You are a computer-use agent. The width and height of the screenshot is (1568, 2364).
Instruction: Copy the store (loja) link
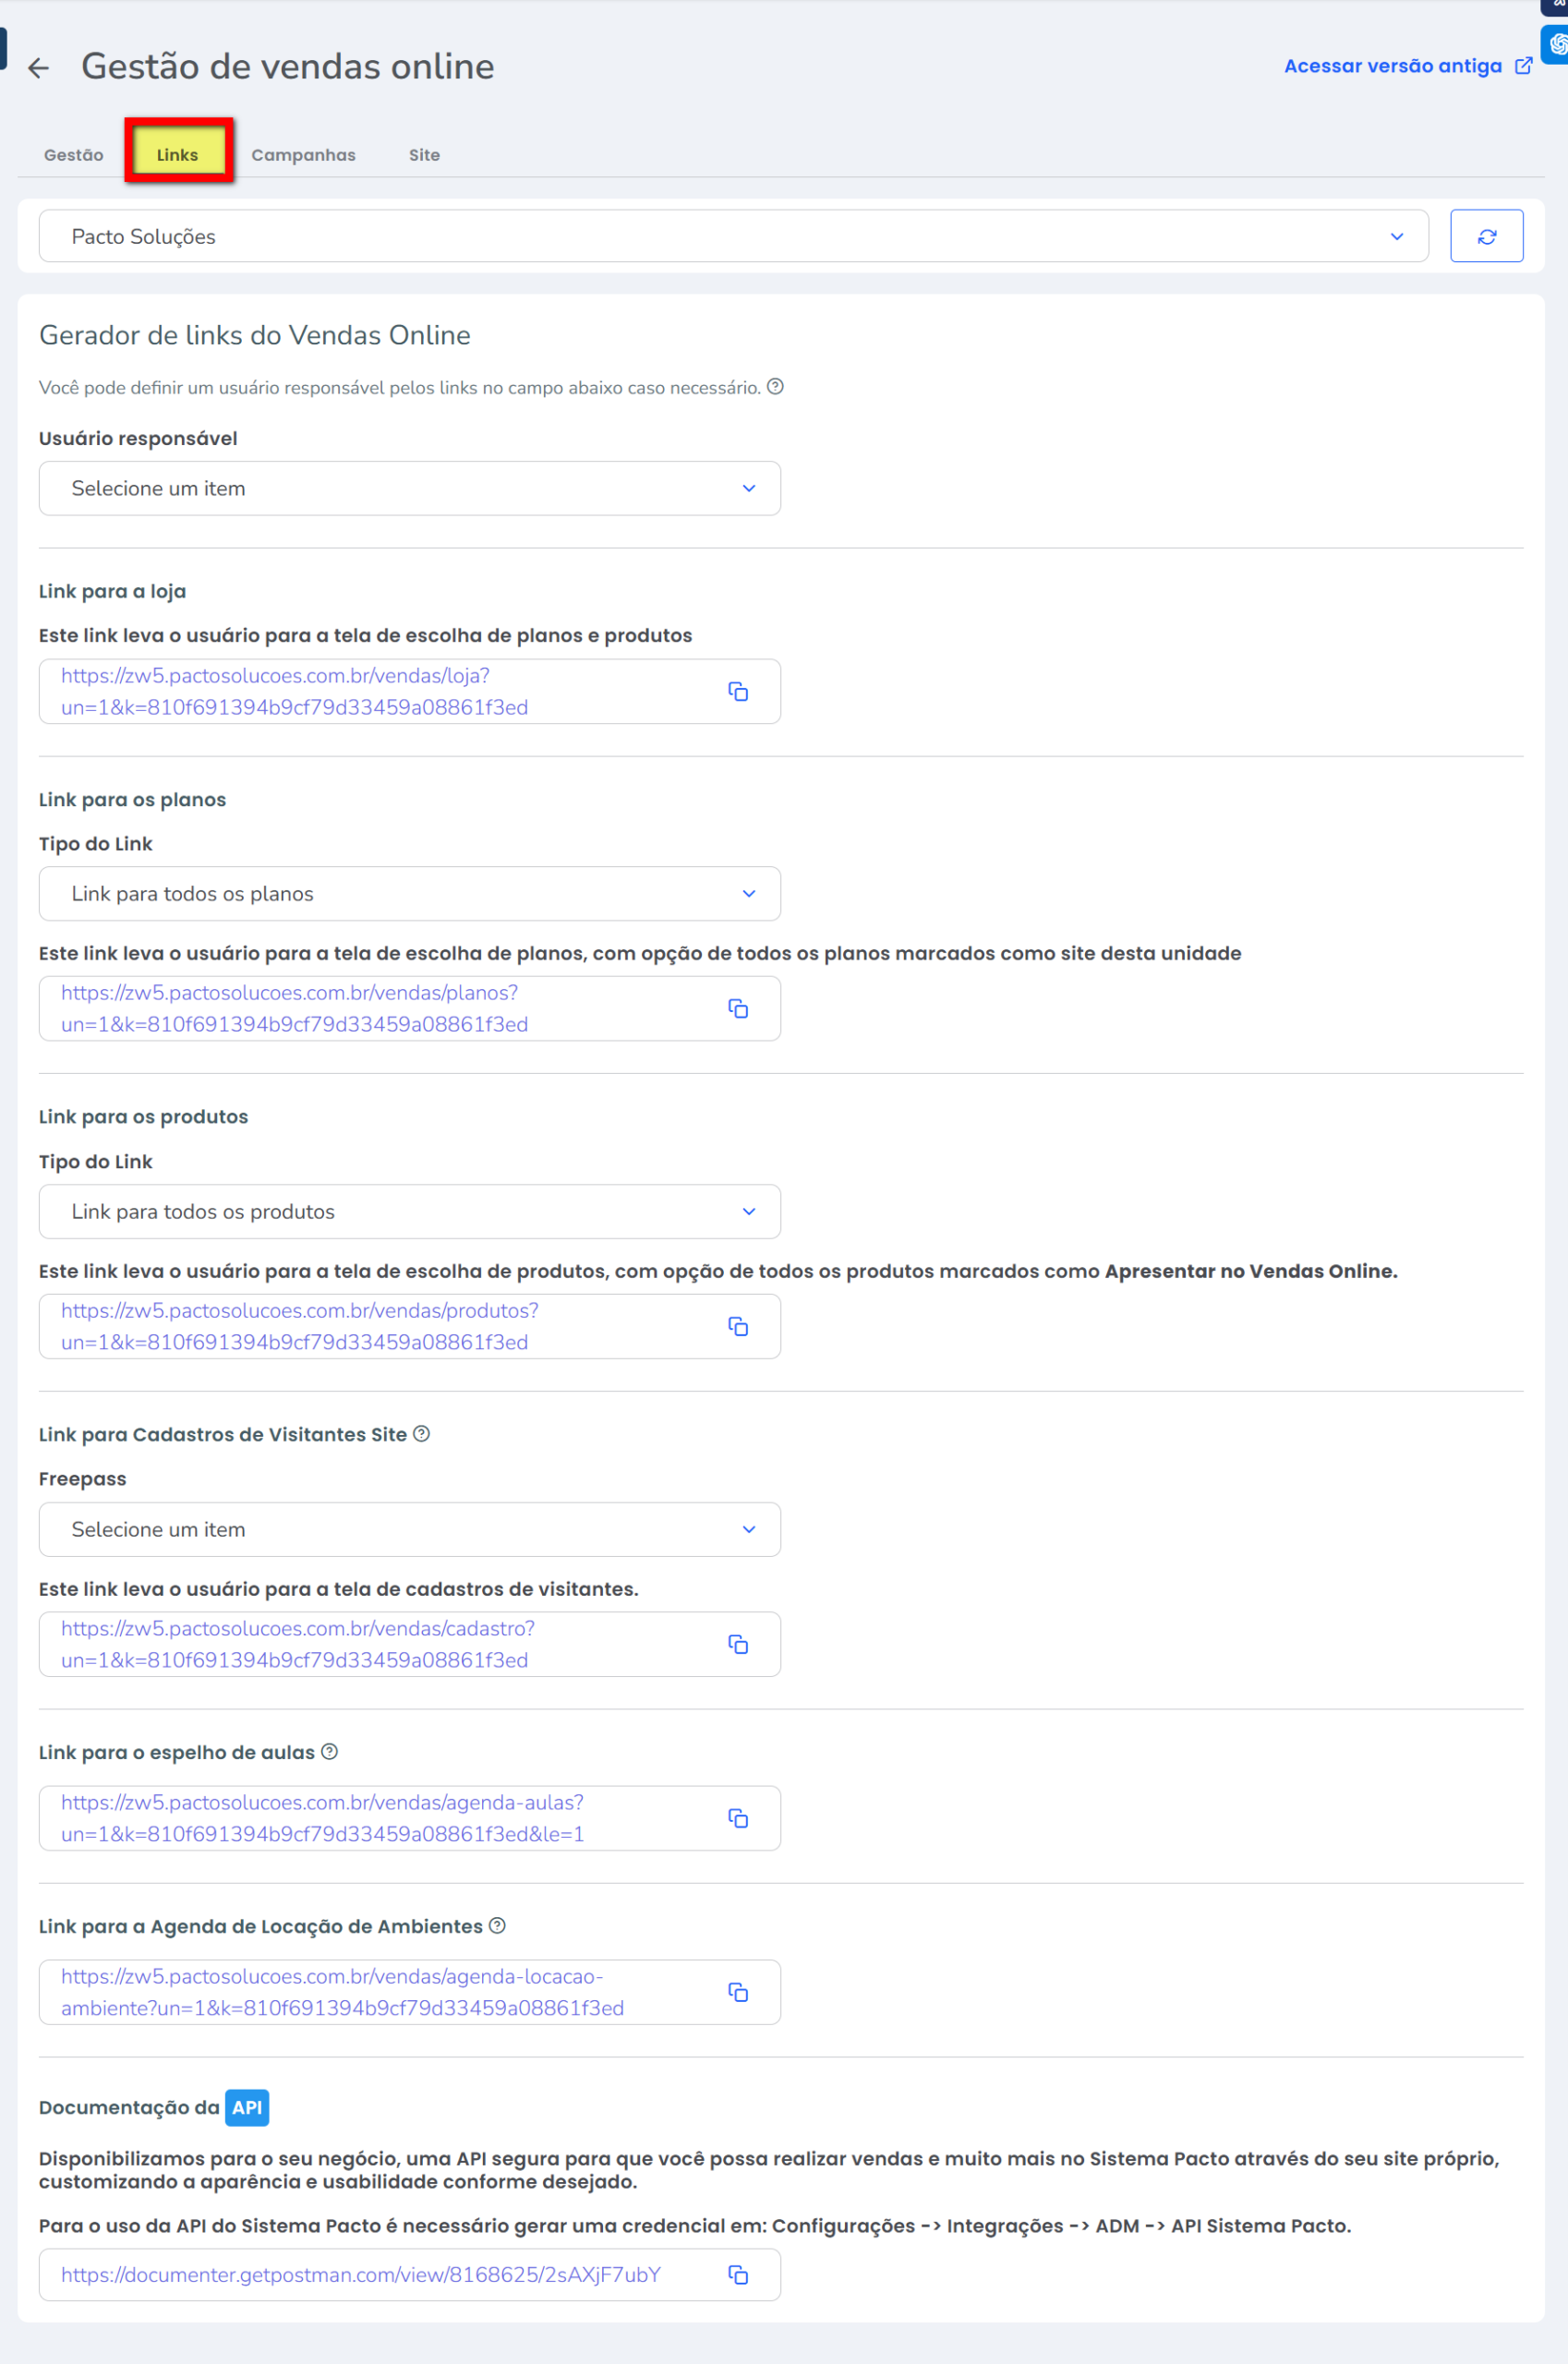(x=738, y=692)
